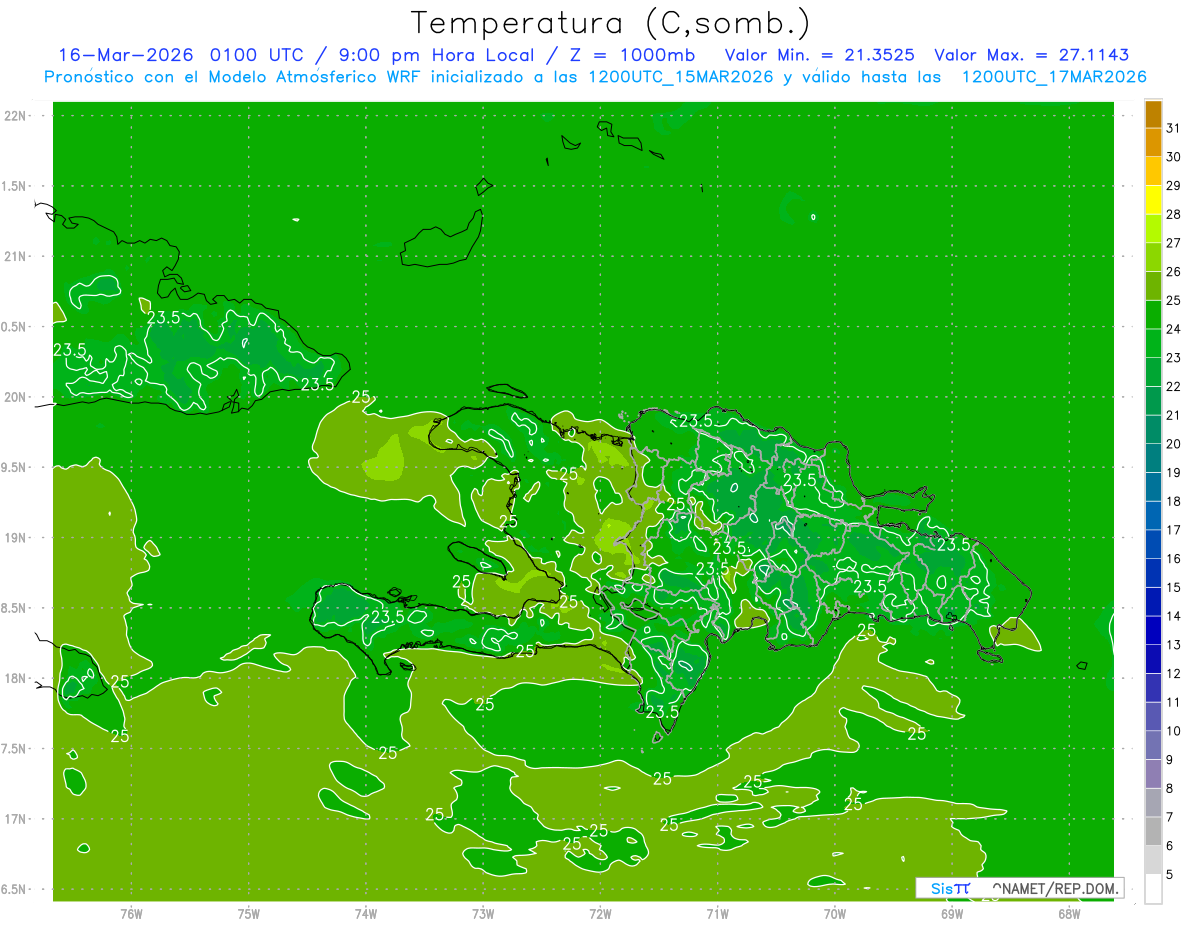
Task: Select the initialization stamp '1200UTC_15MAR2026'
Action: (681, 77)
